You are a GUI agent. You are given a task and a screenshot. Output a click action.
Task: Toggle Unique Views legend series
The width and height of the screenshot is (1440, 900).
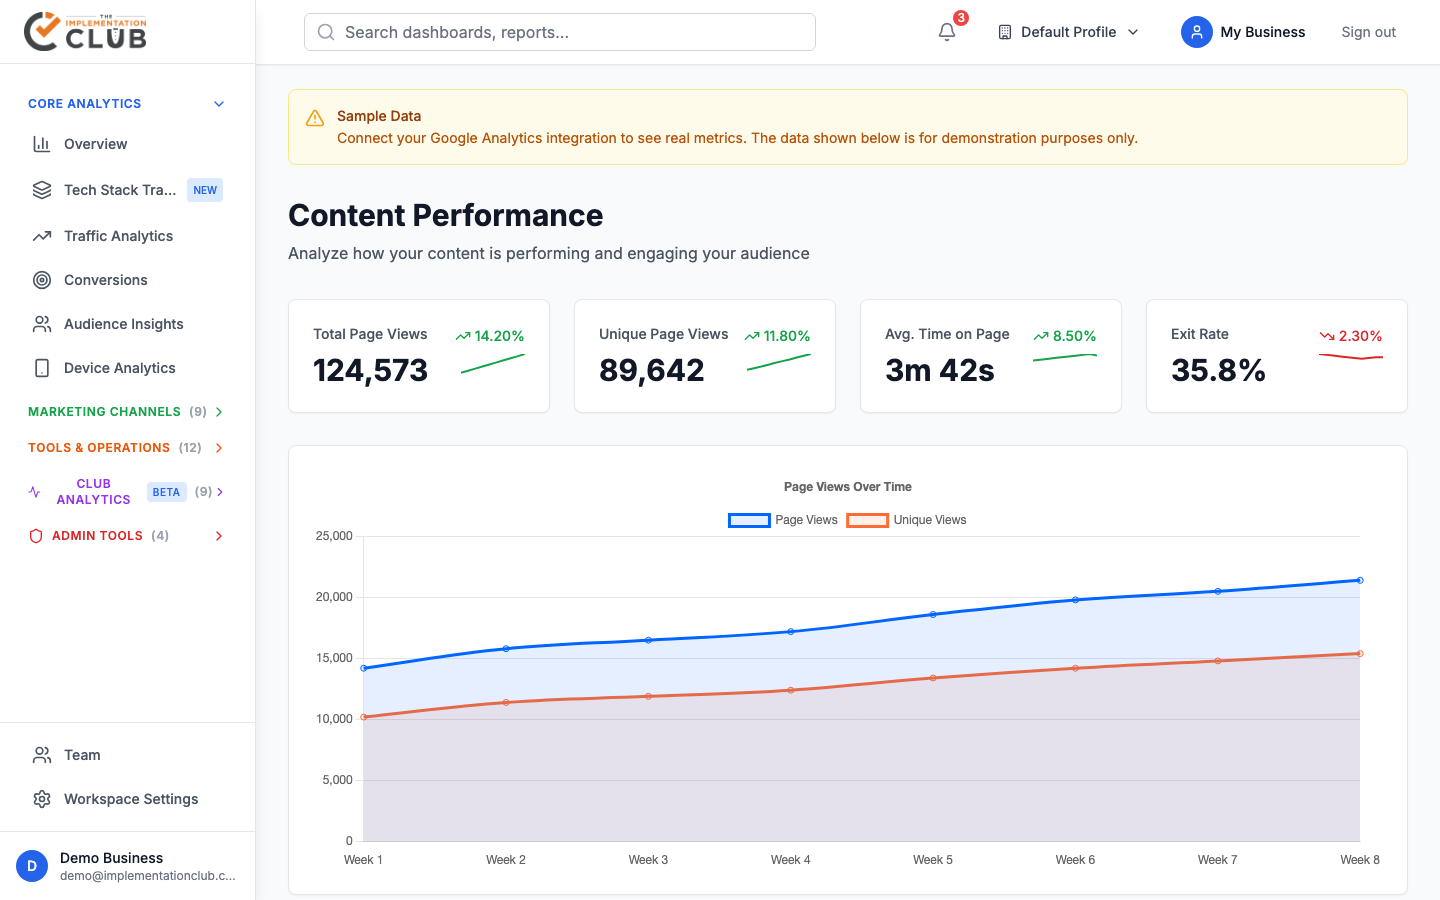coord(906,520)
